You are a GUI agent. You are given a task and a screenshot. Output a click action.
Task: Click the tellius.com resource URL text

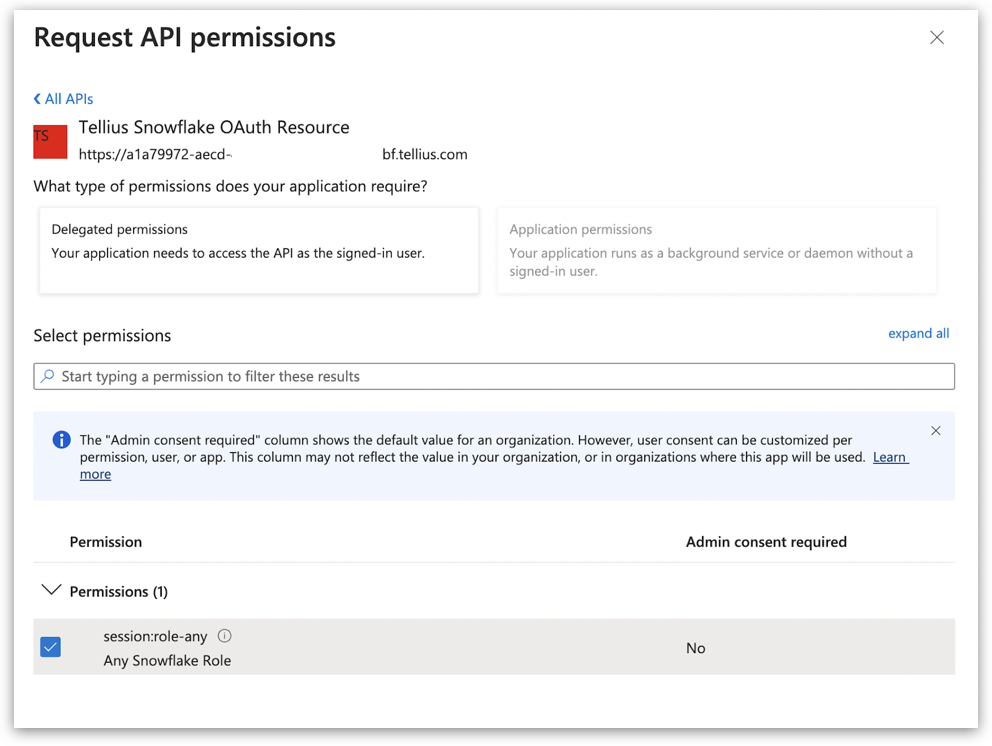(424, 155)
